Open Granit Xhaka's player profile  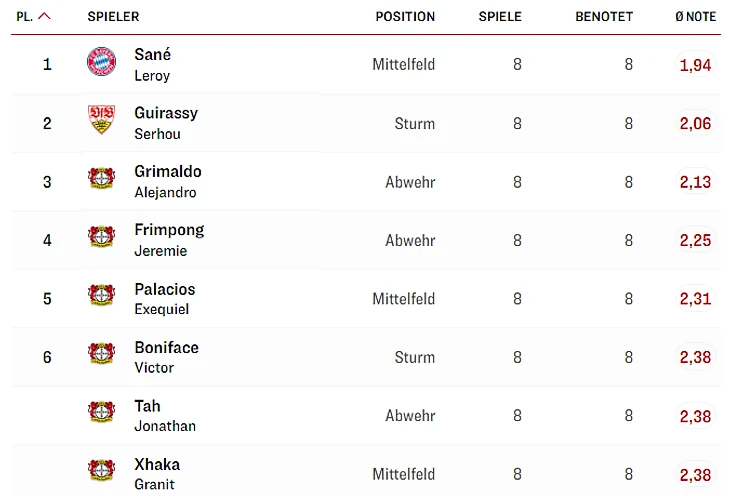tap(157, 473)
